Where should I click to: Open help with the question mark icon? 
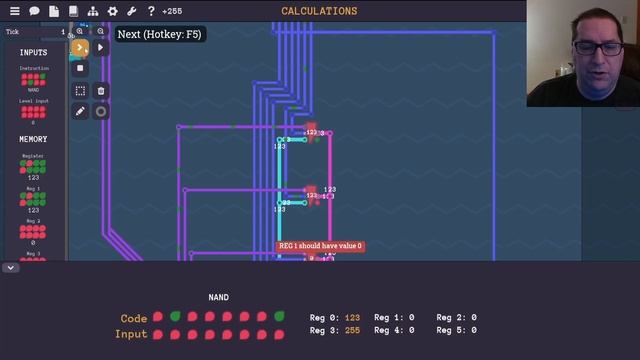(x=151, y=11)
